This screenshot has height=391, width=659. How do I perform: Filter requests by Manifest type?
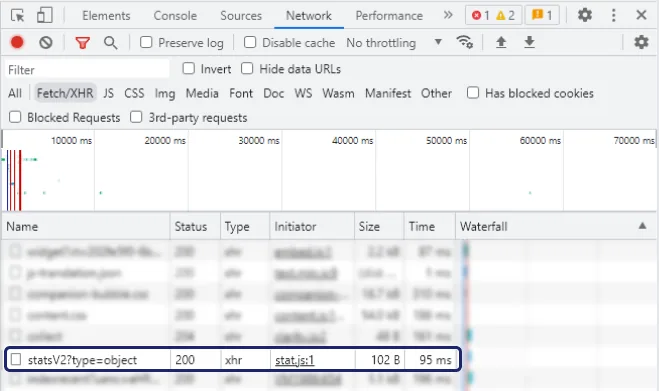388,93
